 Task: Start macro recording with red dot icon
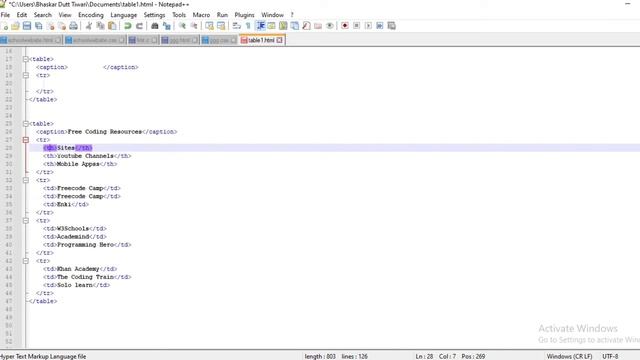(x=345, y=26)
